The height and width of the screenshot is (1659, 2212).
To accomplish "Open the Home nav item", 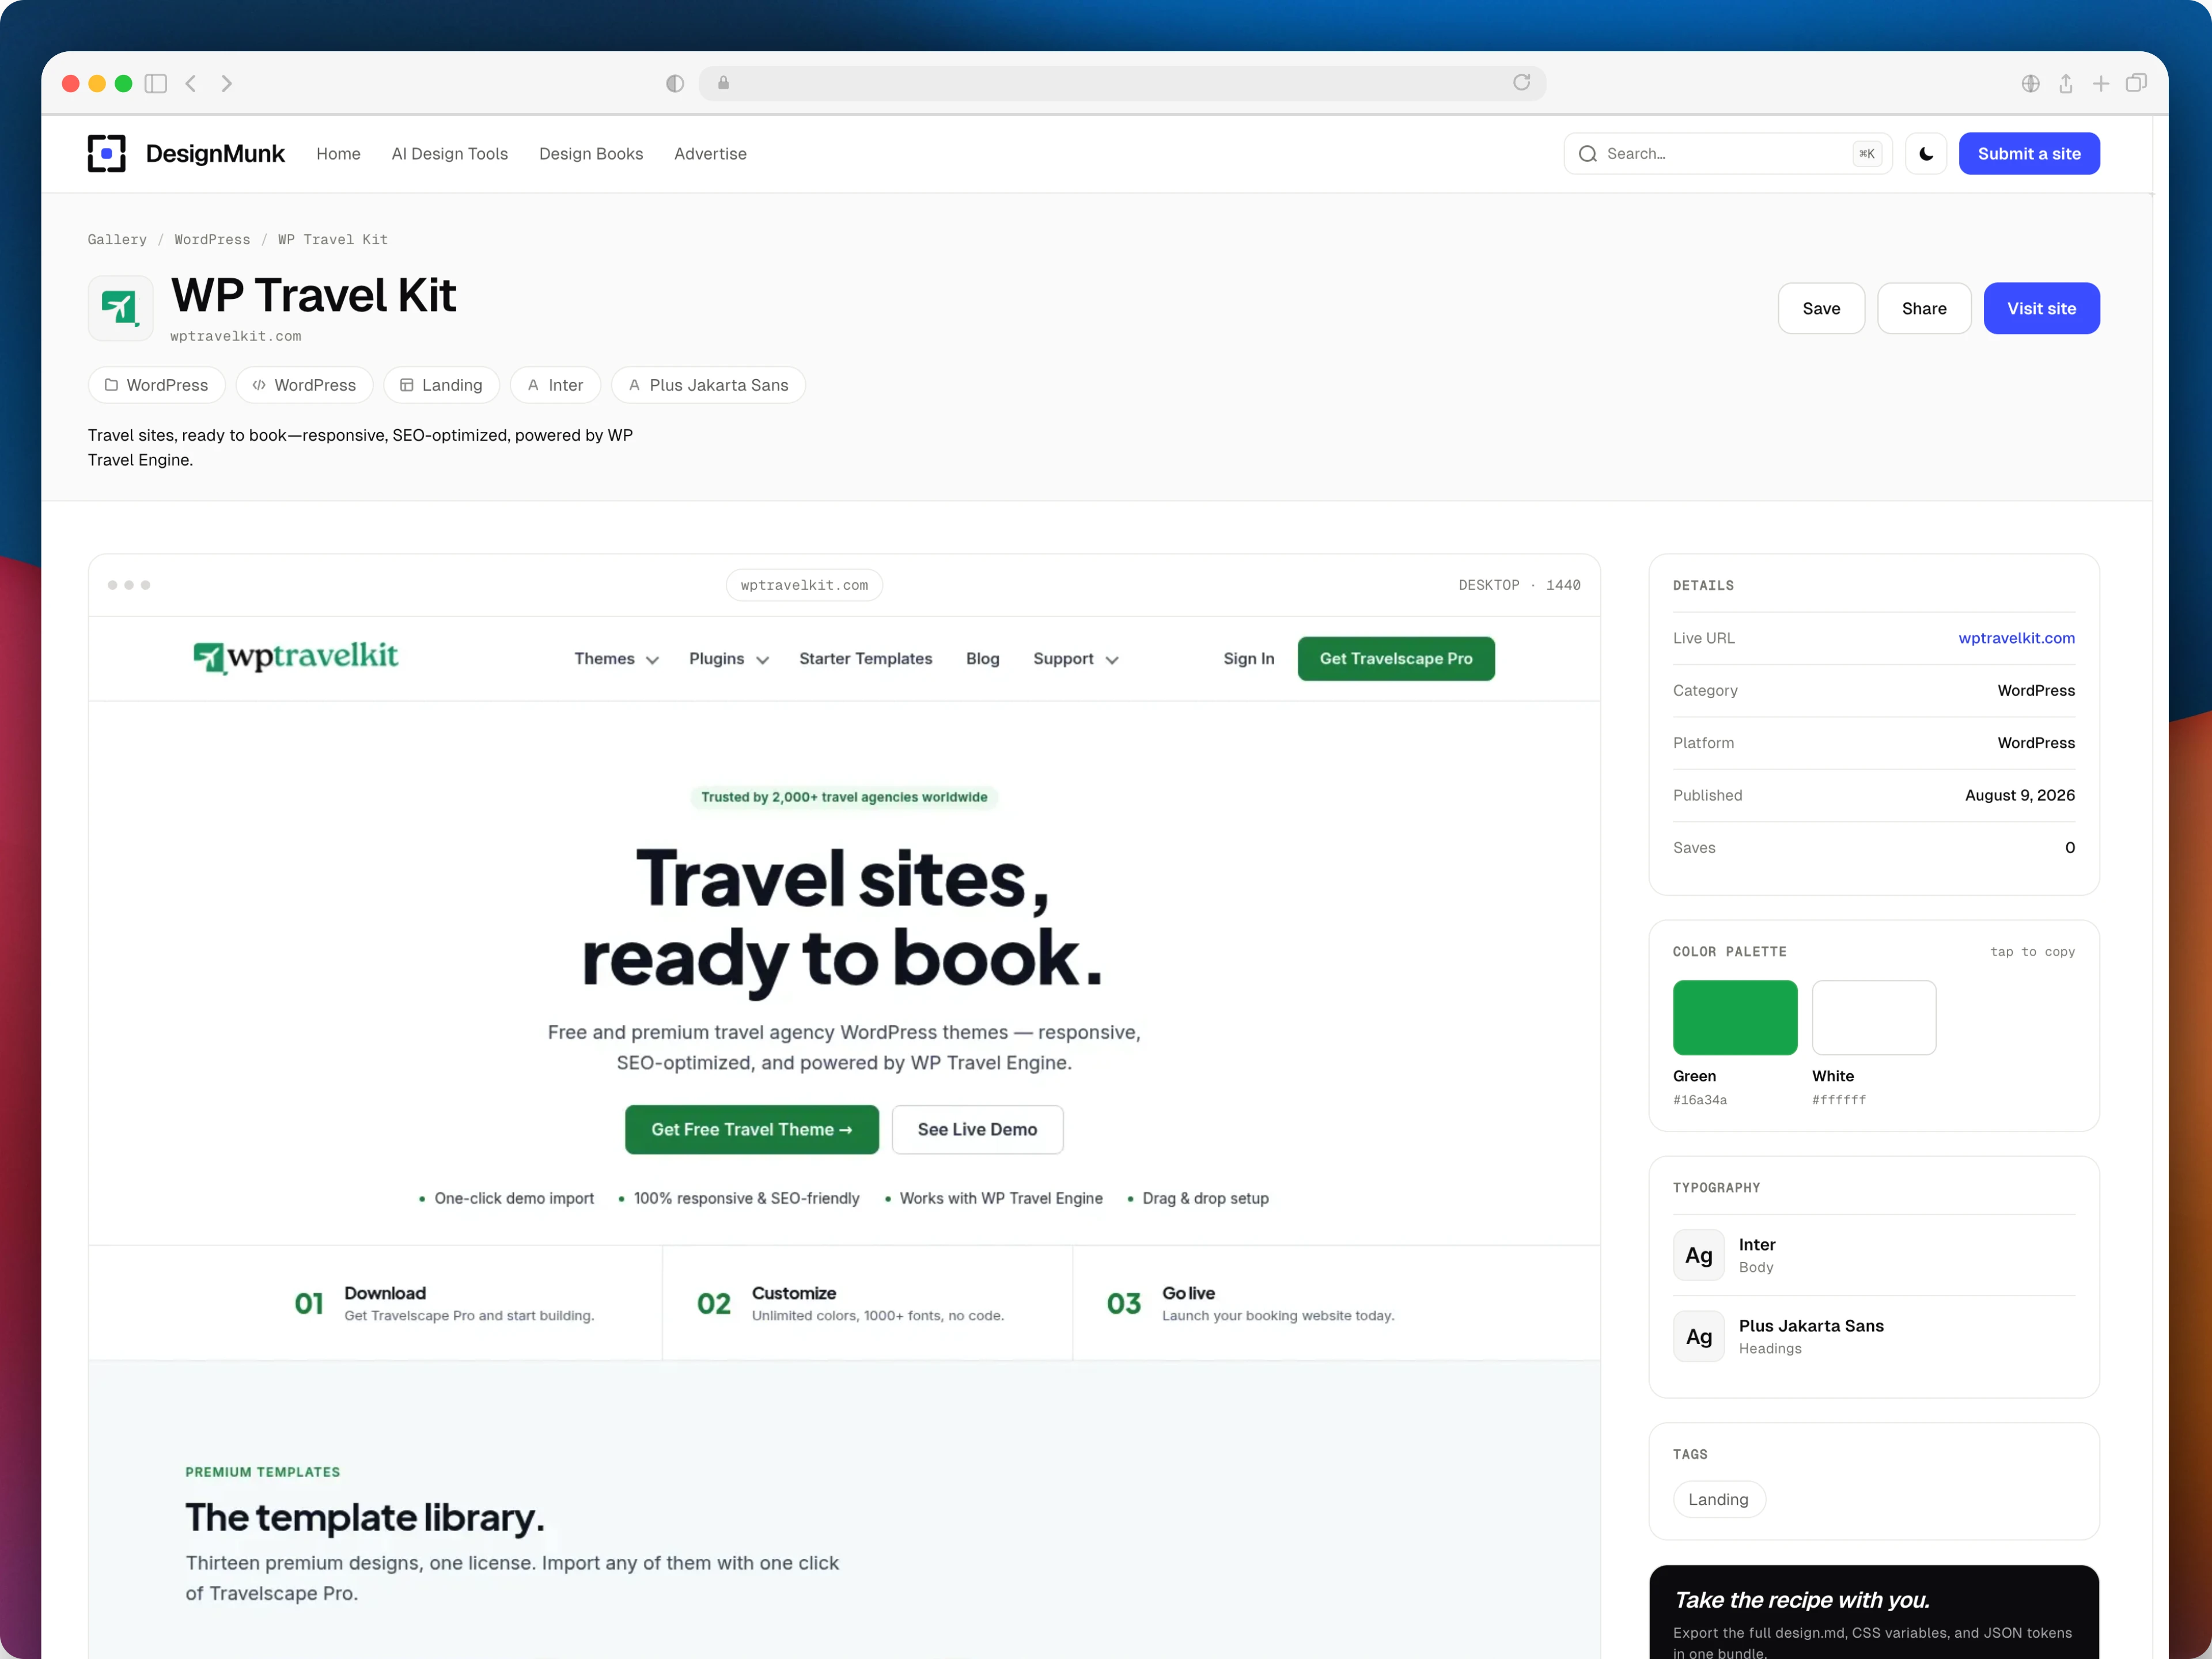I will tap(338, 153).
